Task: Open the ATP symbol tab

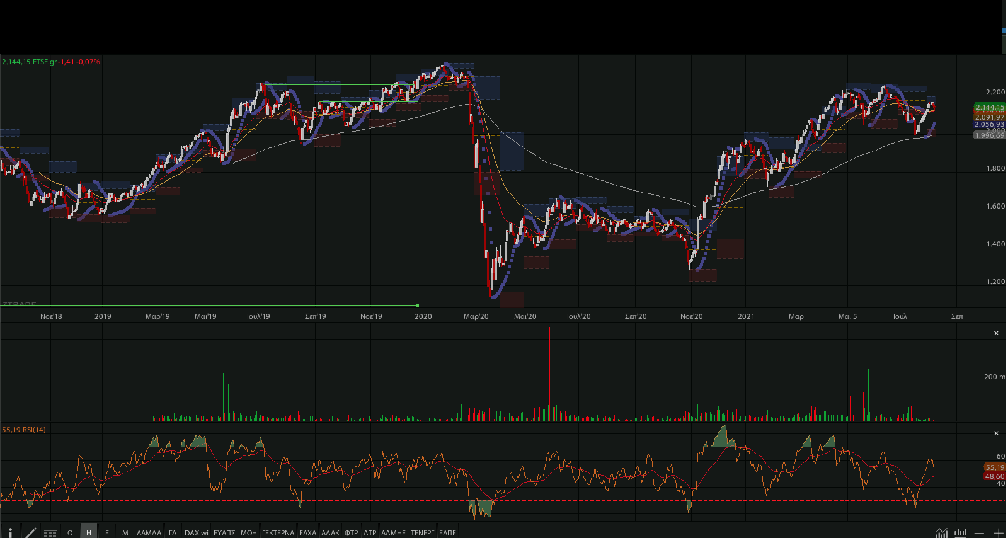Action: pos(370,532)
